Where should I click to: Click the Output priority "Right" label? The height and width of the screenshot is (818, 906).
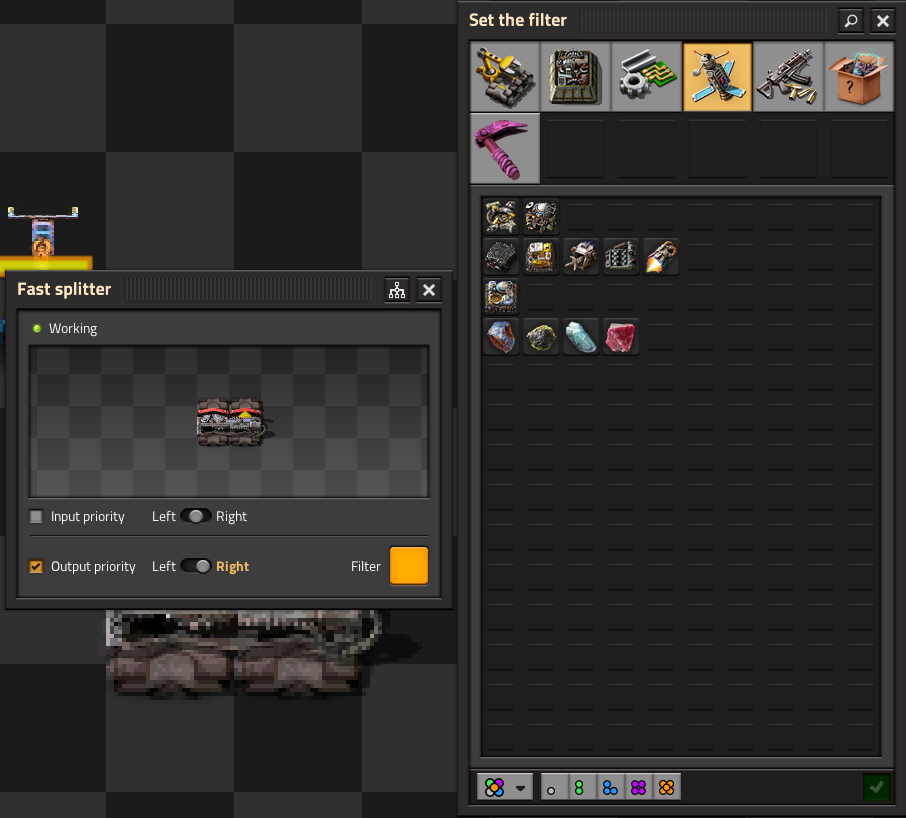click(x=232, y=567)
